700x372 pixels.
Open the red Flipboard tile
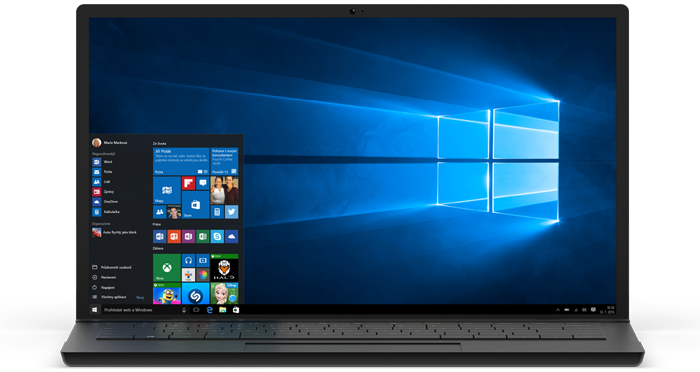tap(188, 183)
